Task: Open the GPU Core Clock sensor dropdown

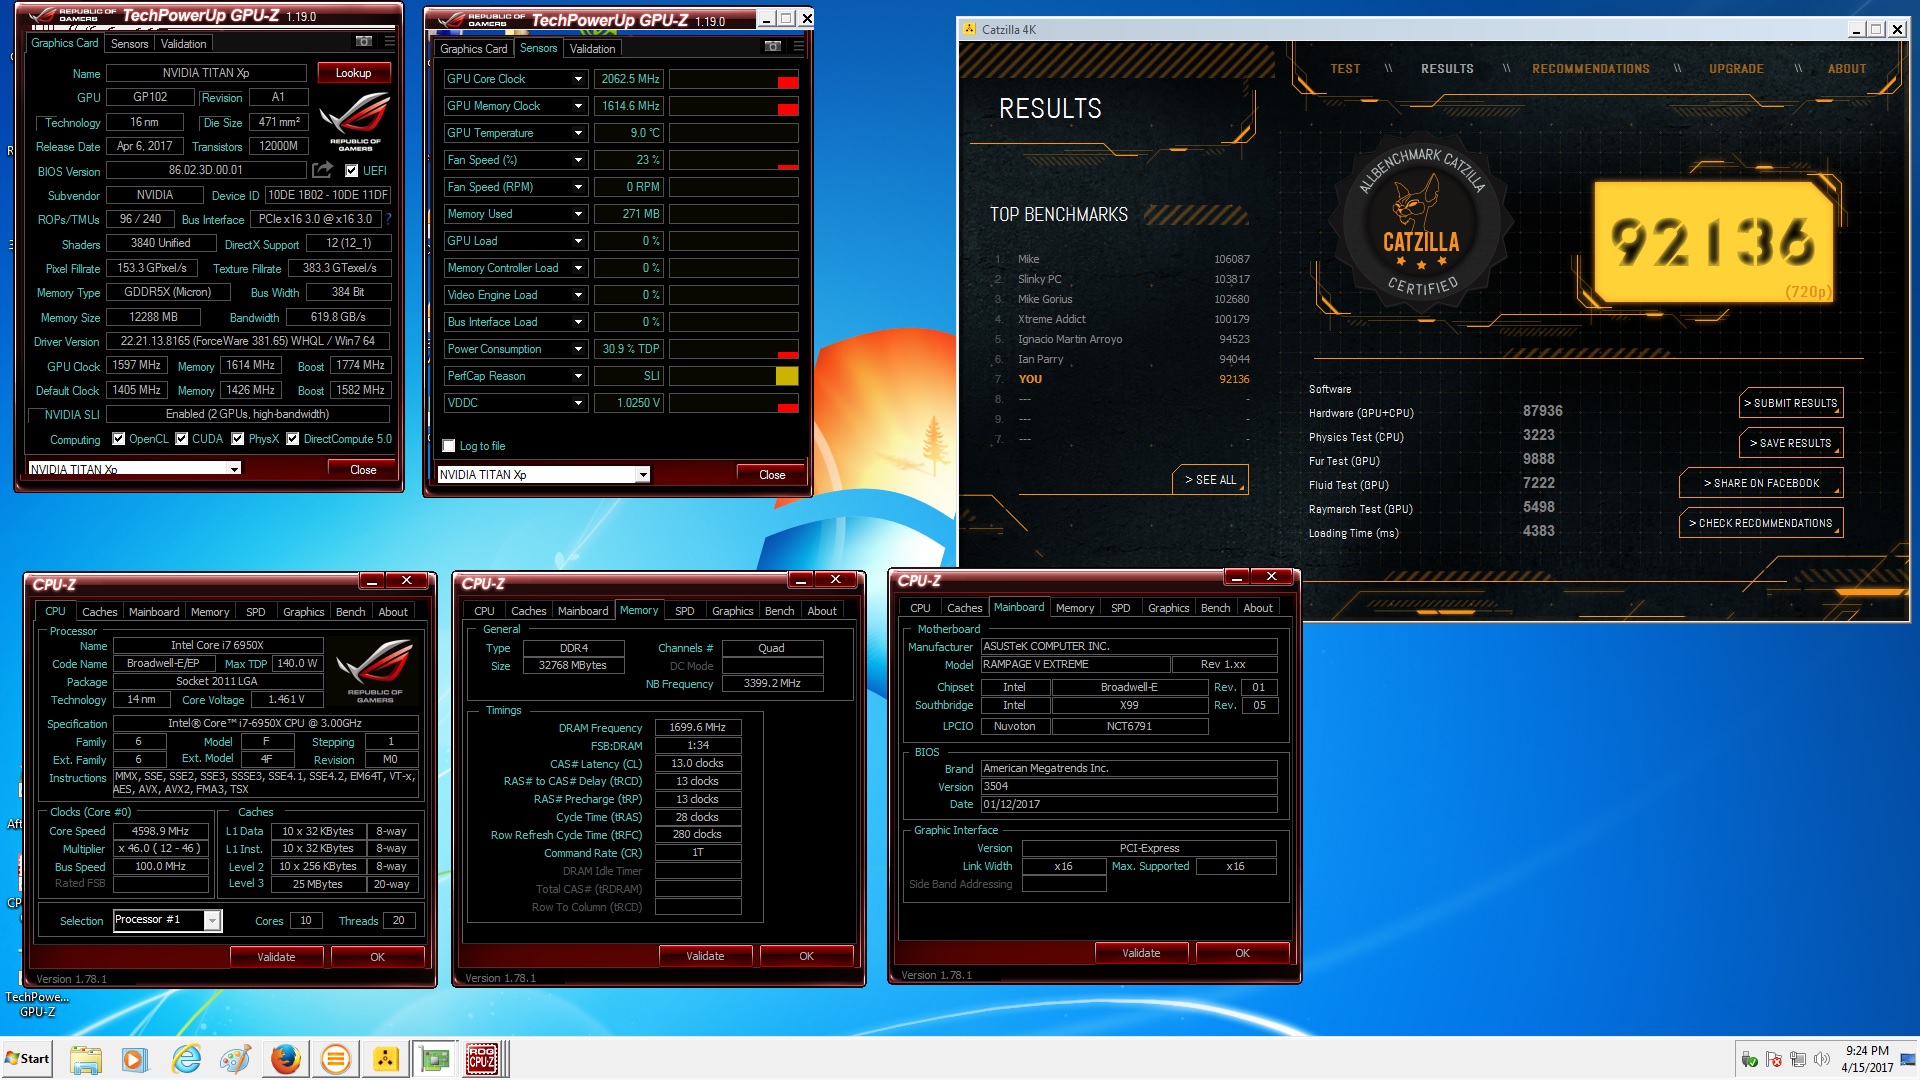Action: (578, 79)
